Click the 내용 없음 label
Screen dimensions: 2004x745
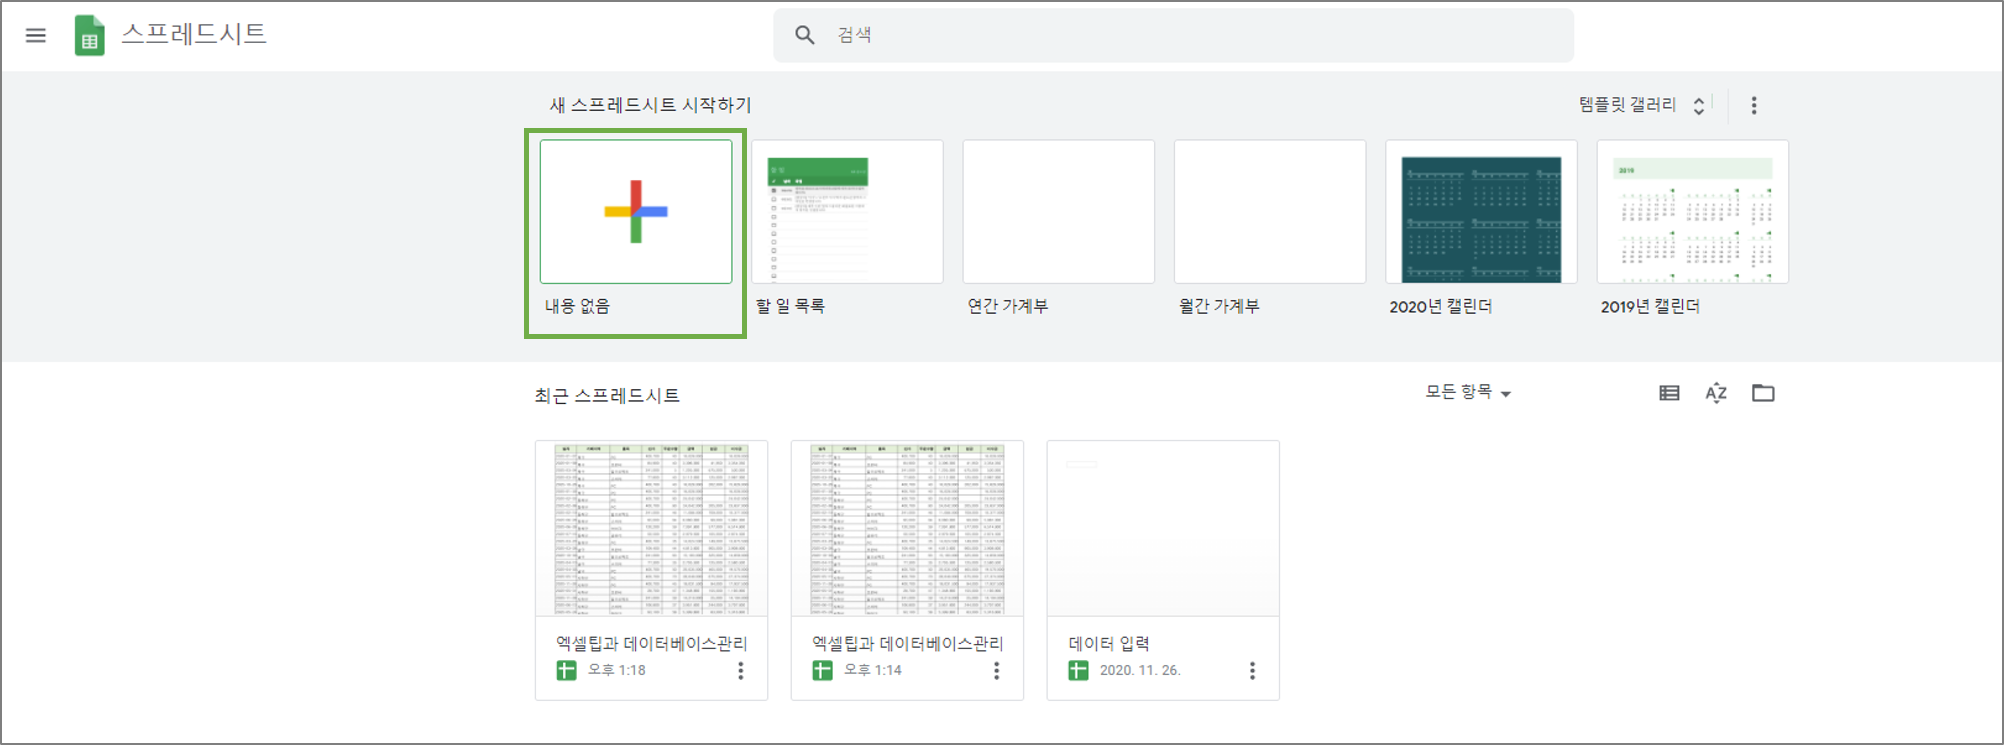(x=577, y=306)
